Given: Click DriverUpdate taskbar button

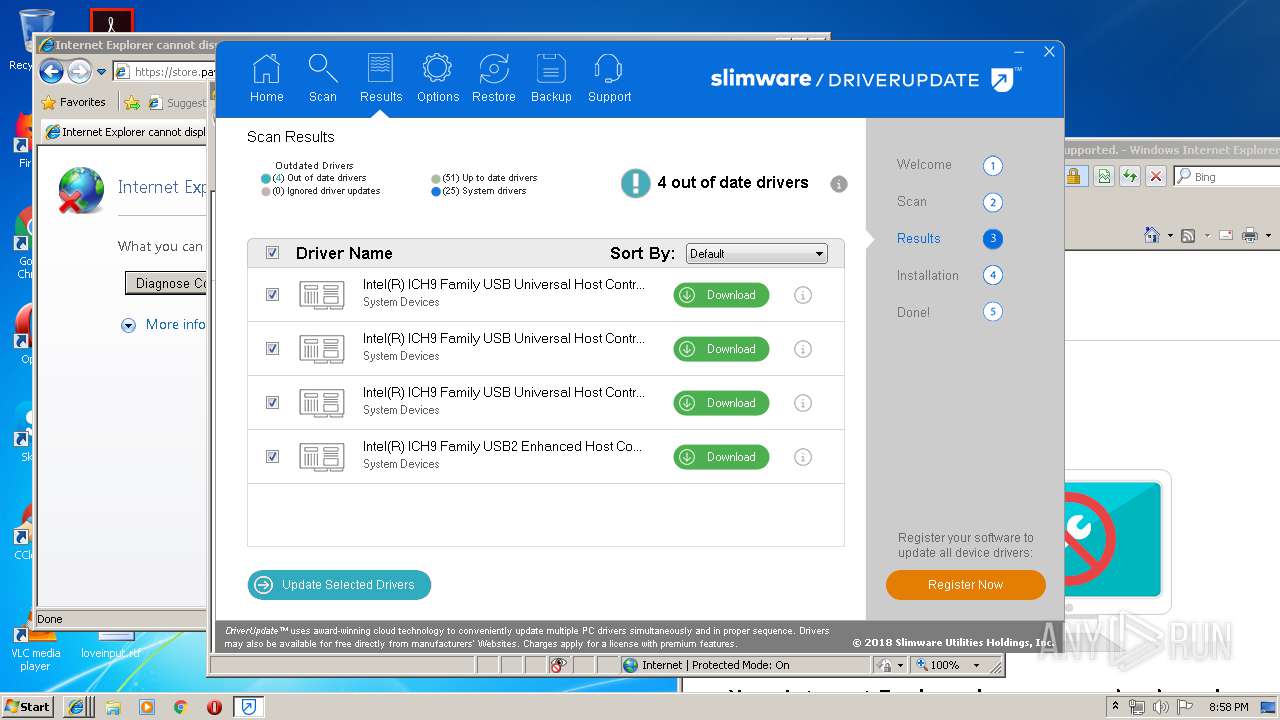Looking at the screenshot, I should (249, 707).
